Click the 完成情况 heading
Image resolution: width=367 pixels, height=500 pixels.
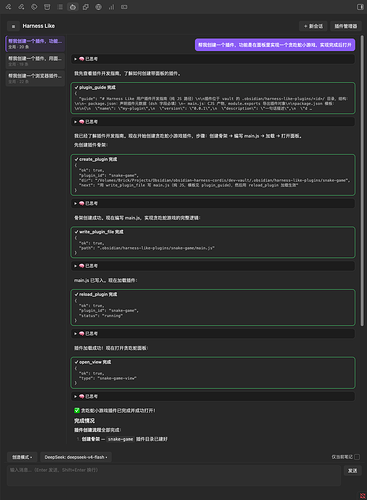coord(84,421)
